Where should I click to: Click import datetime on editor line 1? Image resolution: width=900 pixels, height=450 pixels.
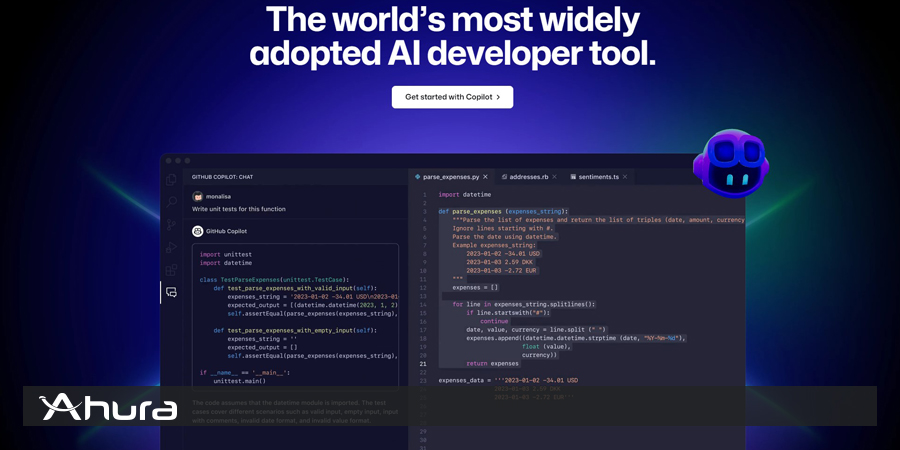coord(464,195)
